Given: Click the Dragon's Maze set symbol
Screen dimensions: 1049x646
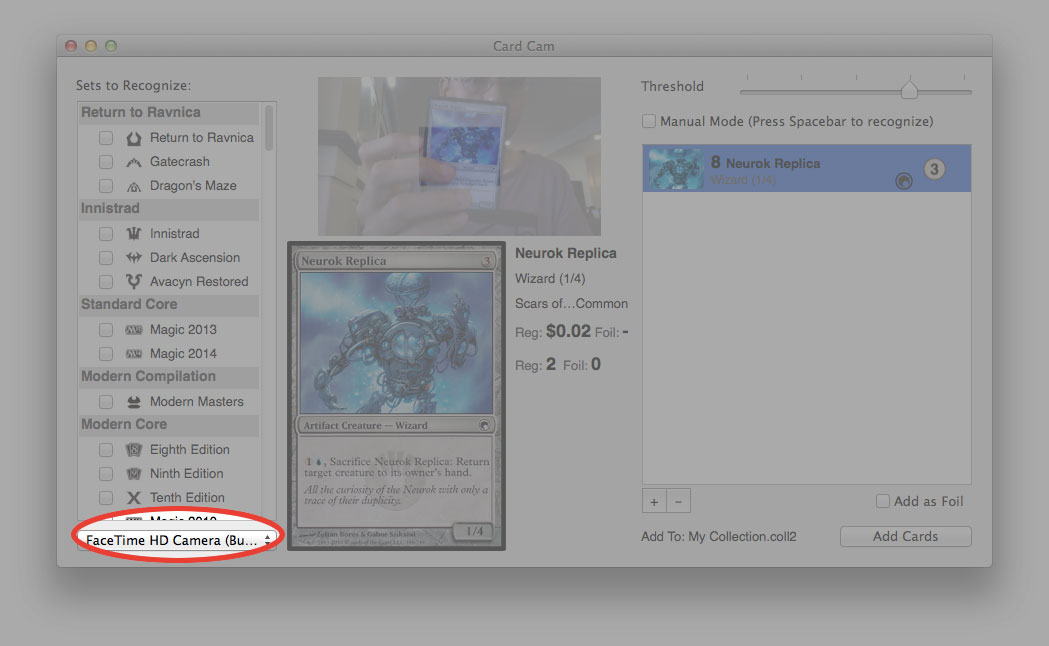Looking at the screenshot, I should [x=134, y=185].
